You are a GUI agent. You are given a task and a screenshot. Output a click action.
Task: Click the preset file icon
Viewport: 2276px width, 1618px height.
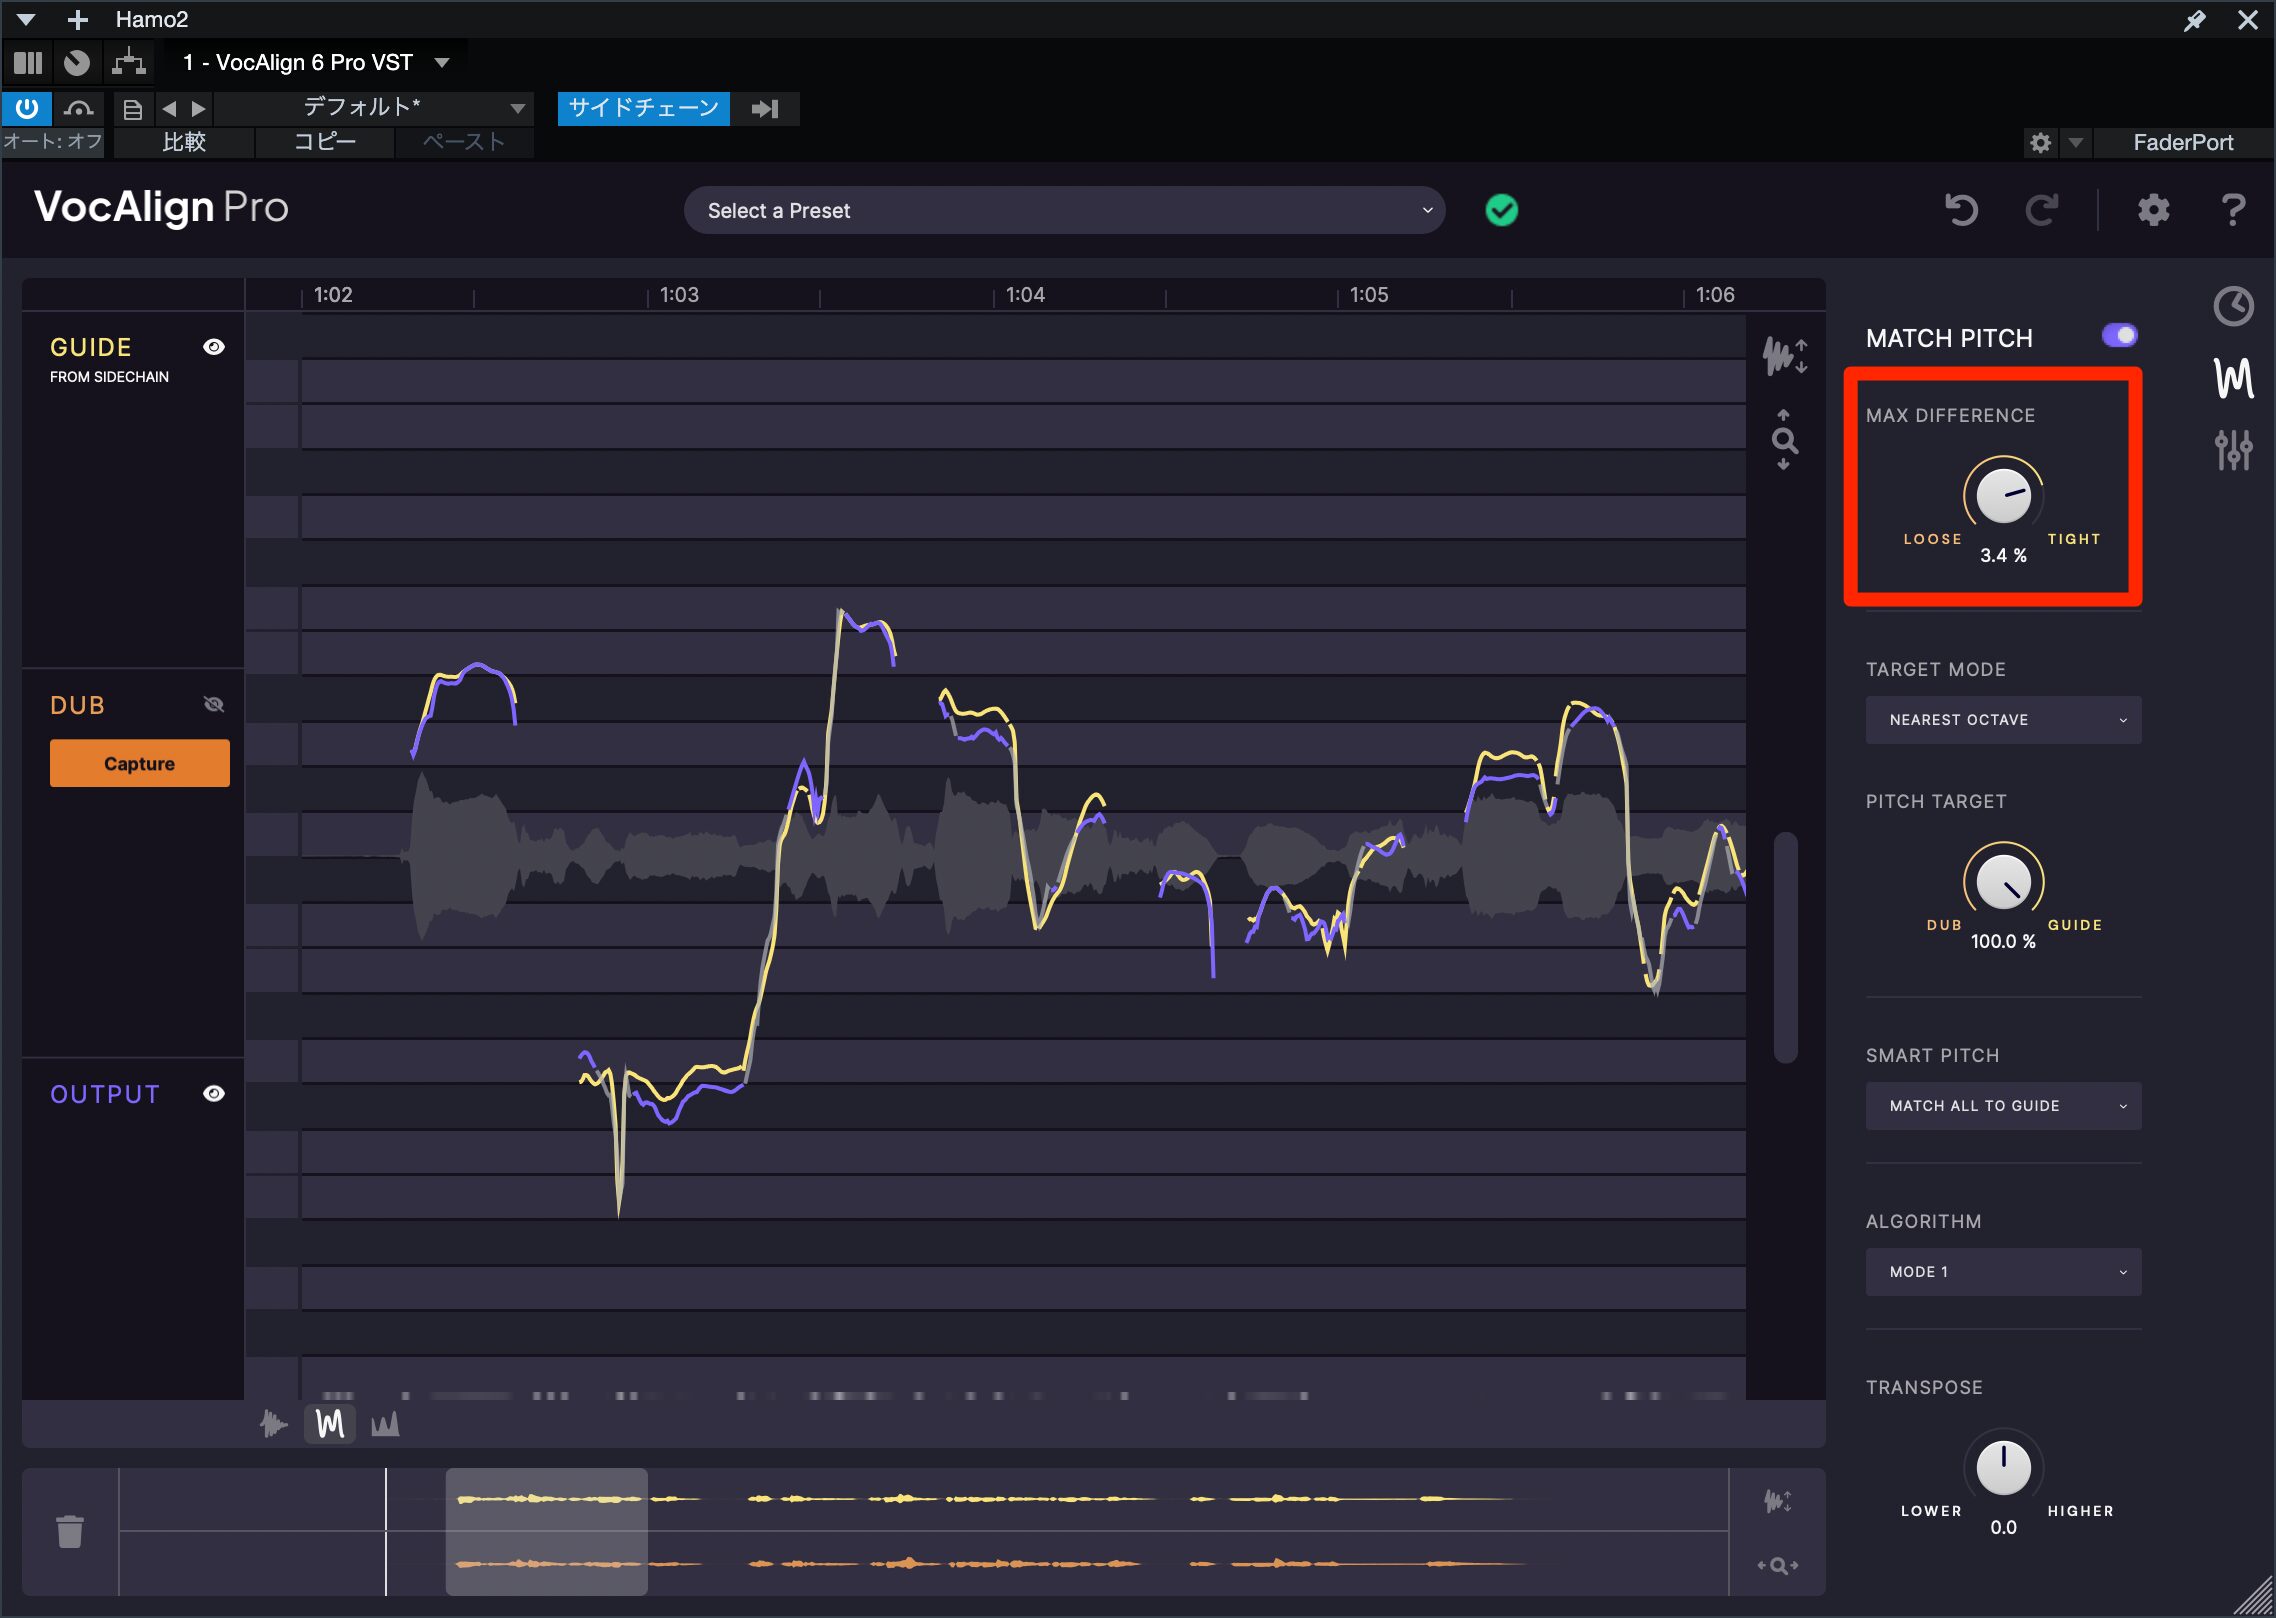(x=132, y=109)
